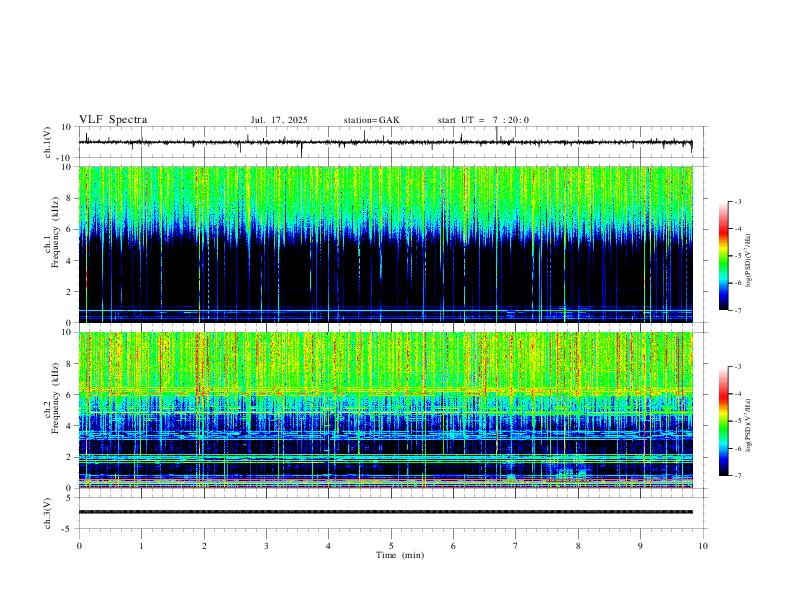Click the '-3' value on ch.1 colorbar
The width and height of the screenshot is (792, 612).
click(x=737, y=201)
